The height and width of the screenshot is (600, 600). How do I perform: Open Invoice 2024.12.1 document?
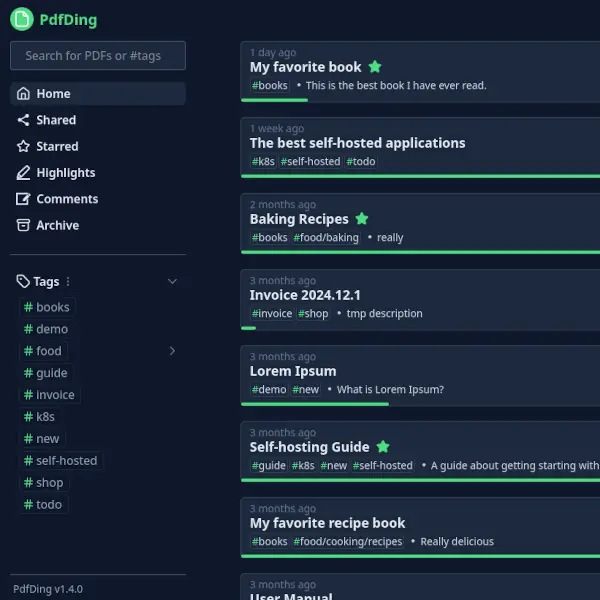[305, 295]
